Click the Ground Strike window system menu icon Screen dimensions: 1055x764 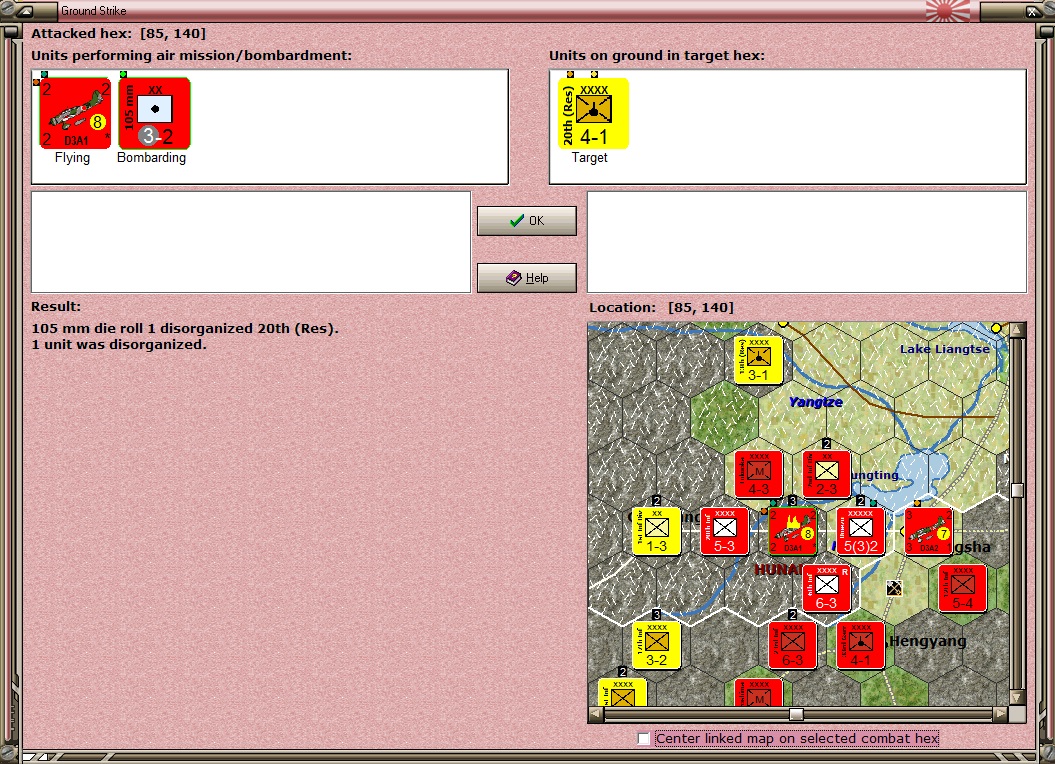point(24,11)
